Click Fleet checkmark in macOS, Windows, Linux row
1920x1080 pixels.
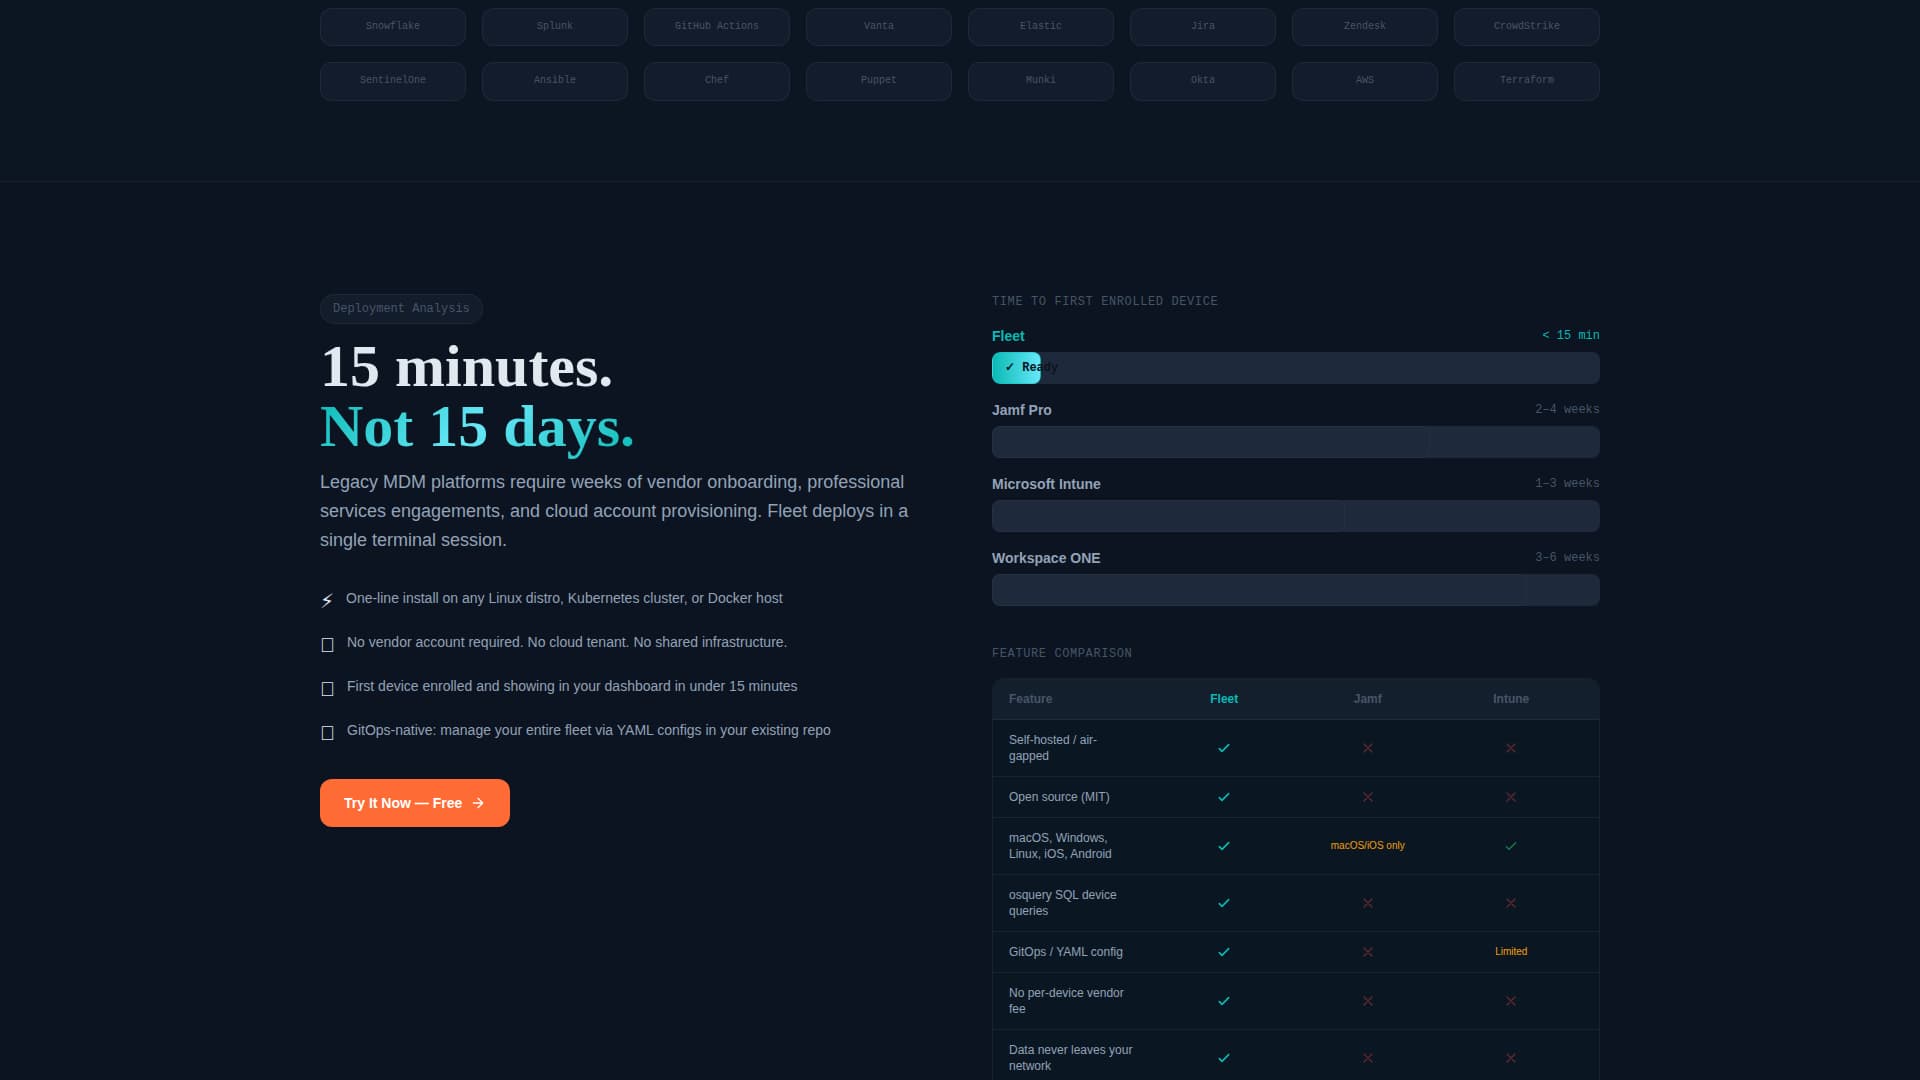point(1224,846)
